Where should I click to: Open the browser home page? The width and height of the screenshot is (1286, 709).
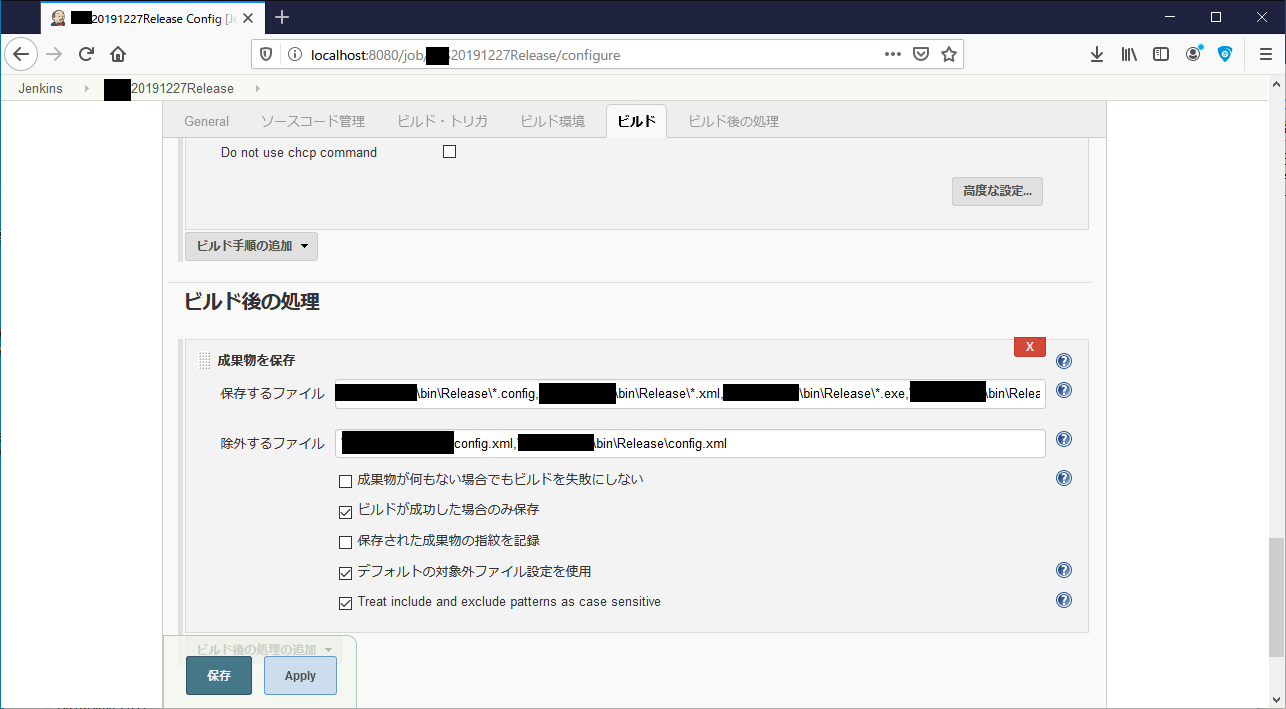pos(118,54)
